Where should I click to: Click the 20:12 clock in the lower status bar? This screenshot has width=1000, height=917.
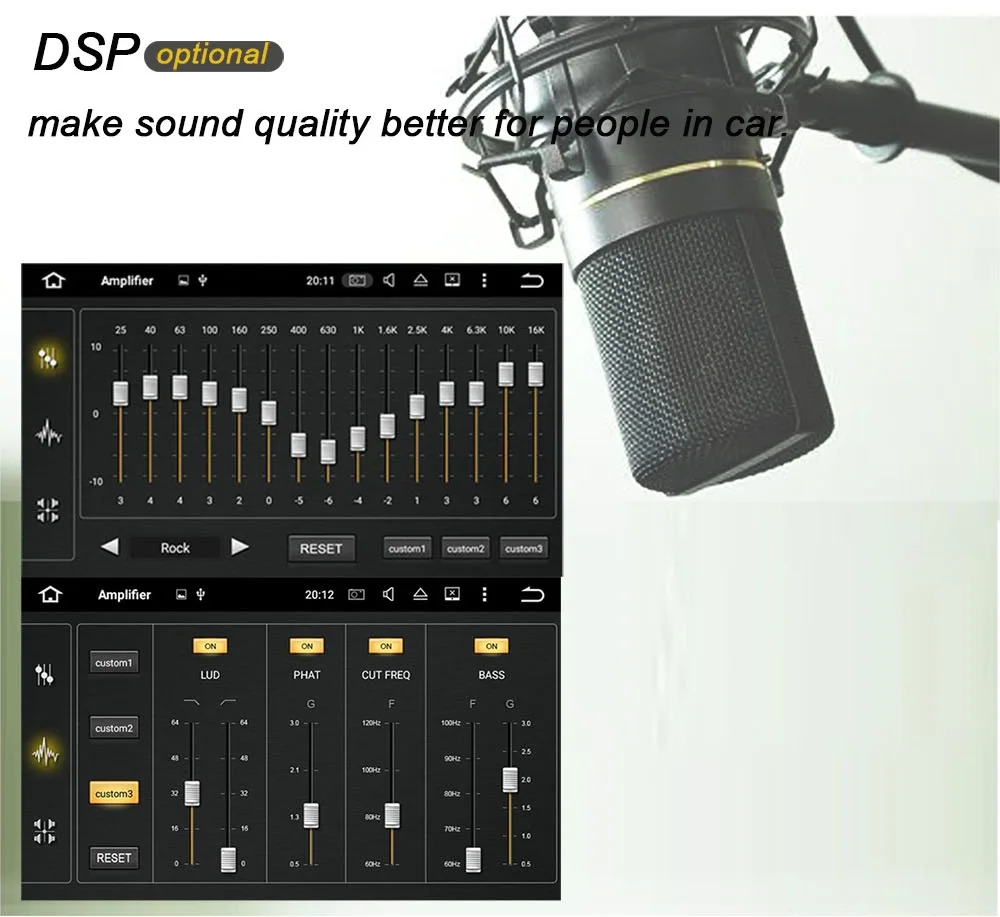(320, 595)
